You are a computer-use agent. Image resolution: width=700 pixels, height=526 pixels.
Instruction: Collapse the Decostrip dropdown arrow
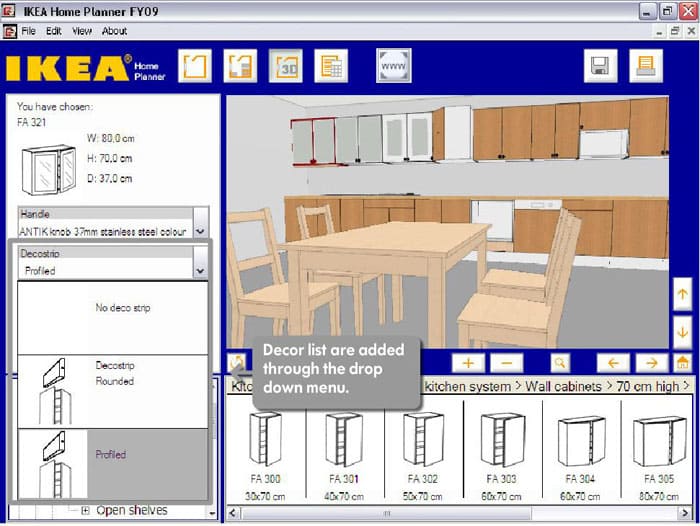[x=200, y=271]
